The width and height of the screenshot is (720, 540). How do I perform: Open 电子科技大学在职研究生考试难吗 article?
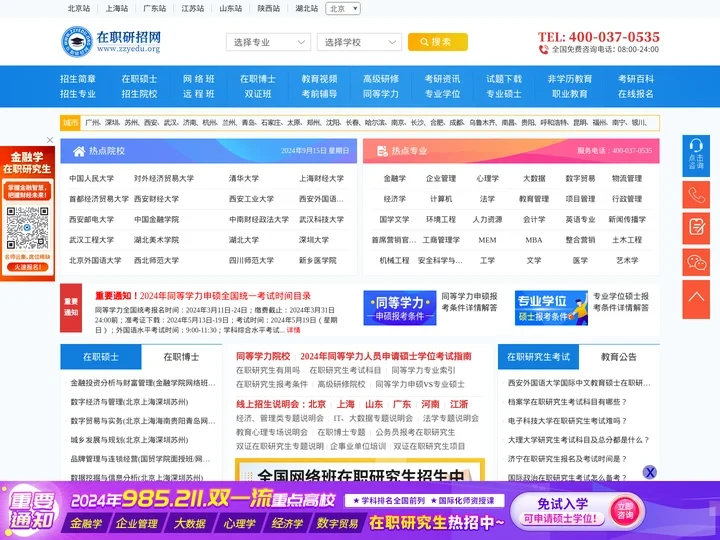(567, 421)
